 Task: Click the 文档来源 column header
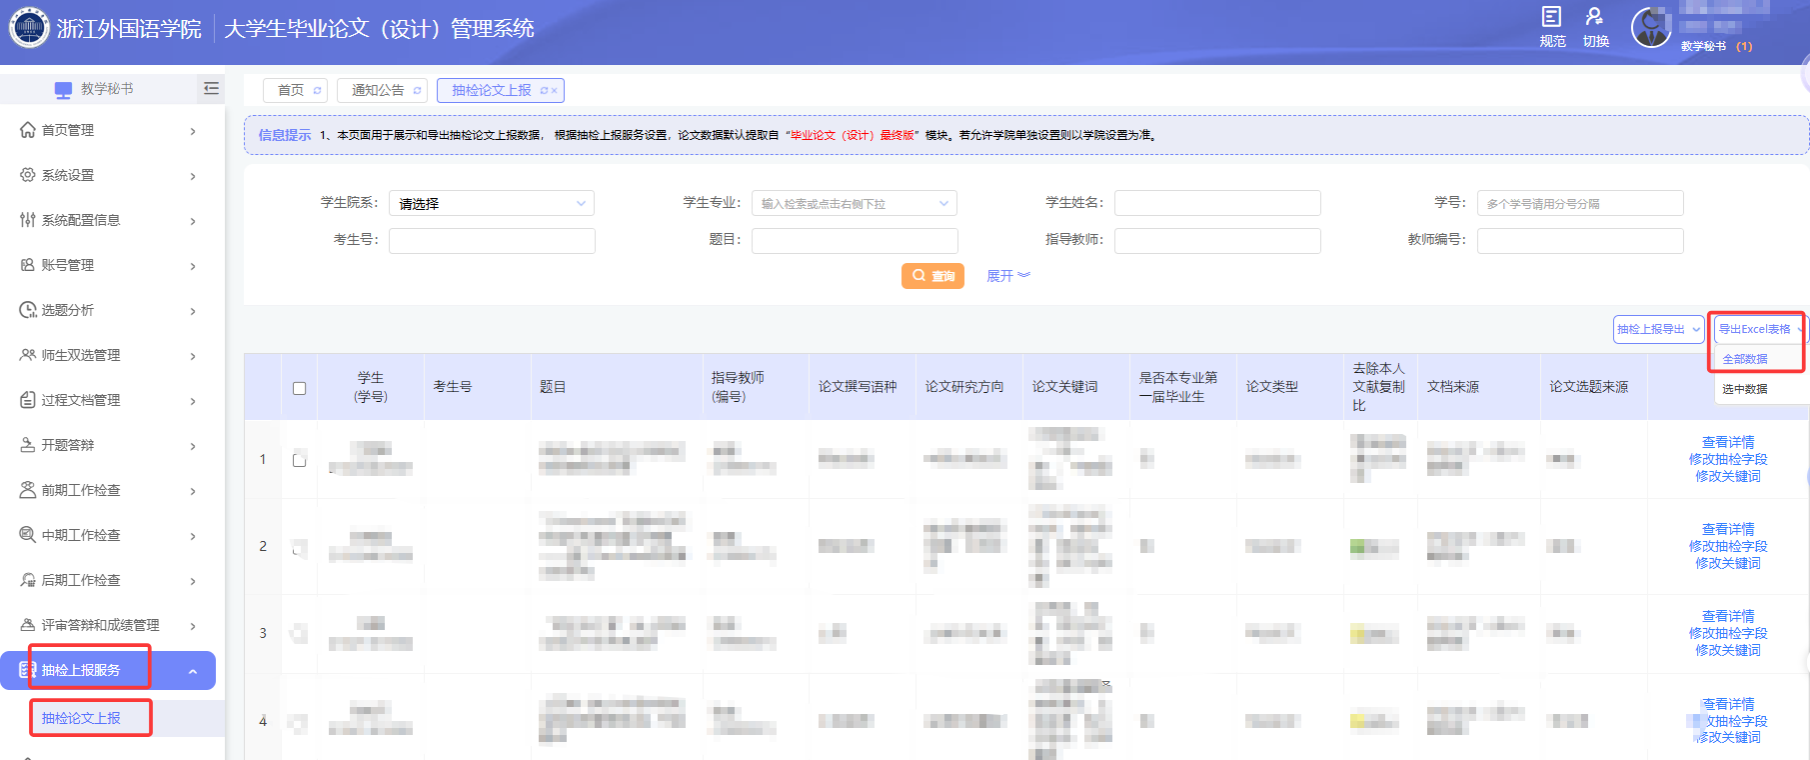(x=1453, y=387)
